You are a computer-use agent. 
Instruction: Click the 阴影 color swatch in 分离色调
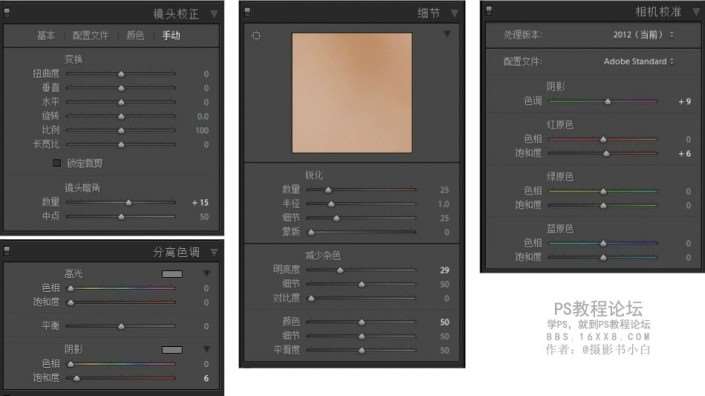(x=172, y=350)
